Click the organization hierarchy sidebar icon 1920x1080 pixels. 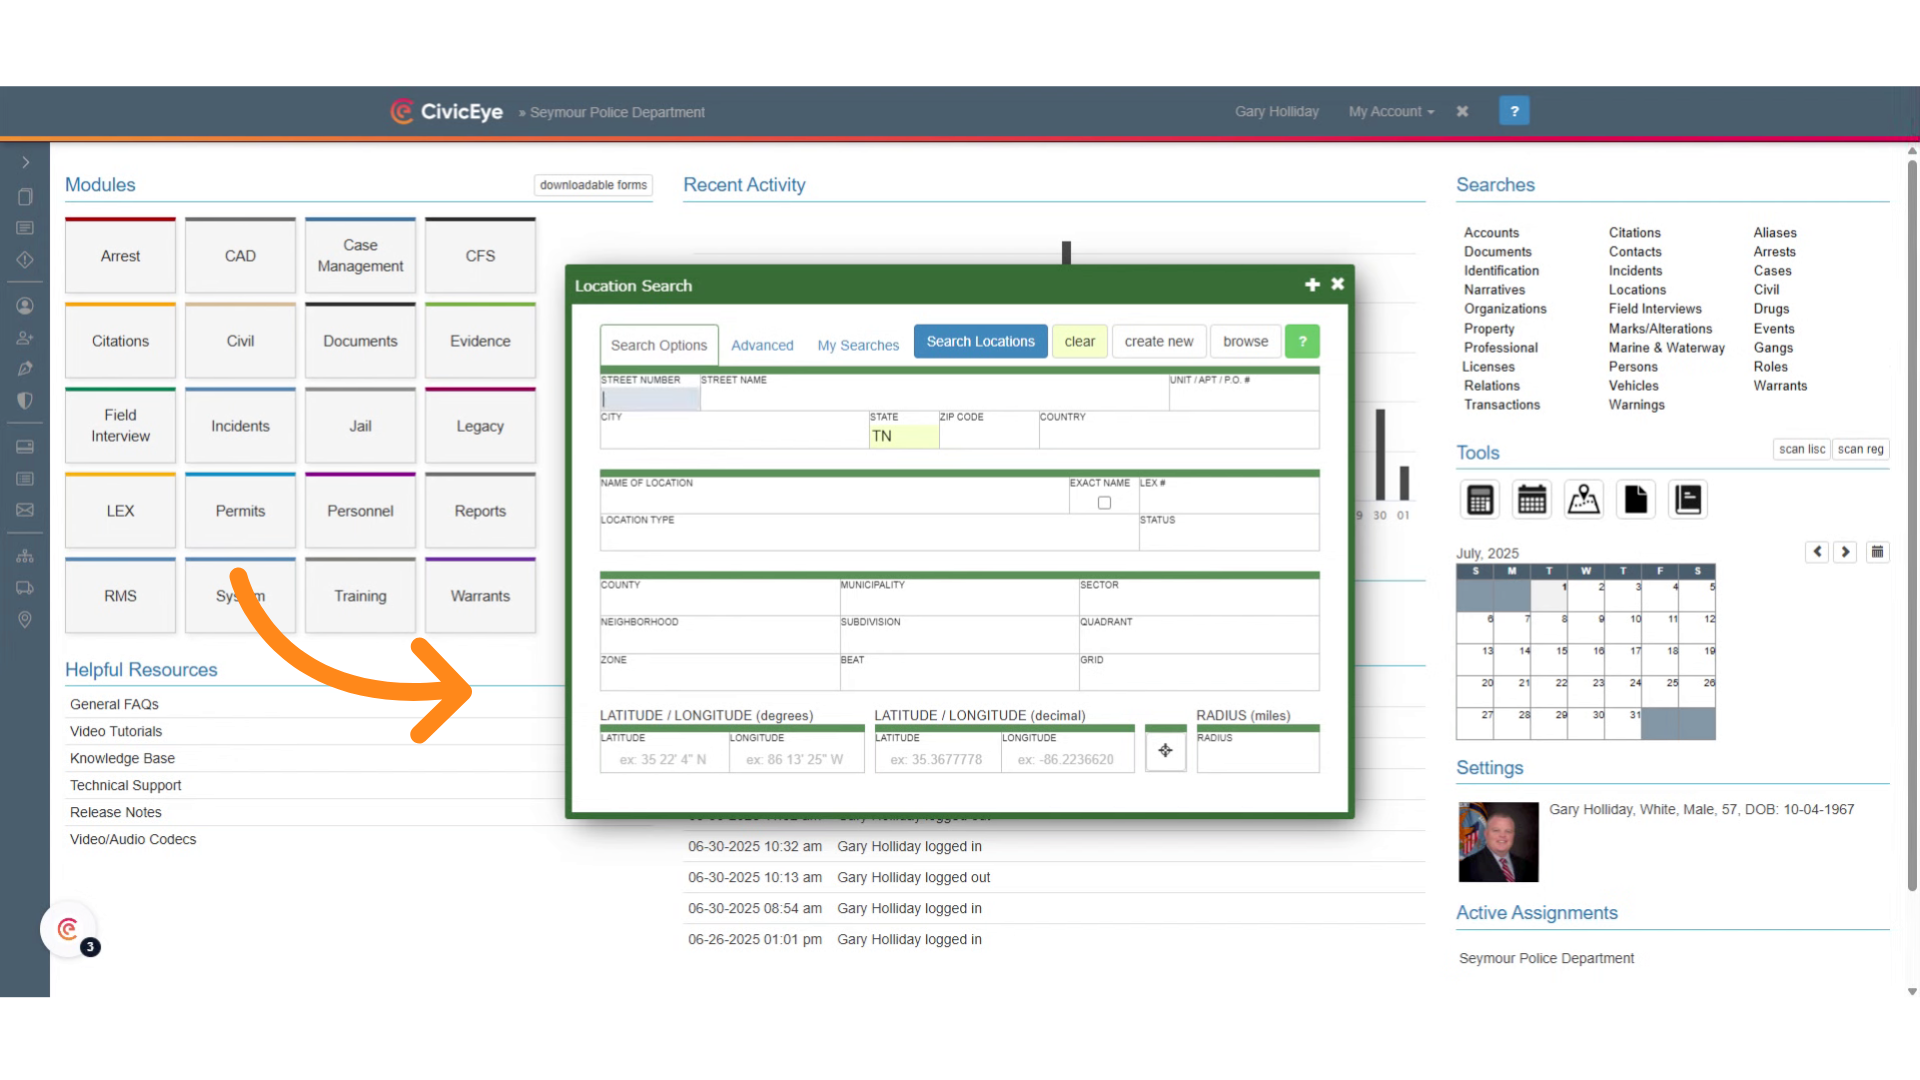click(25, 556)
